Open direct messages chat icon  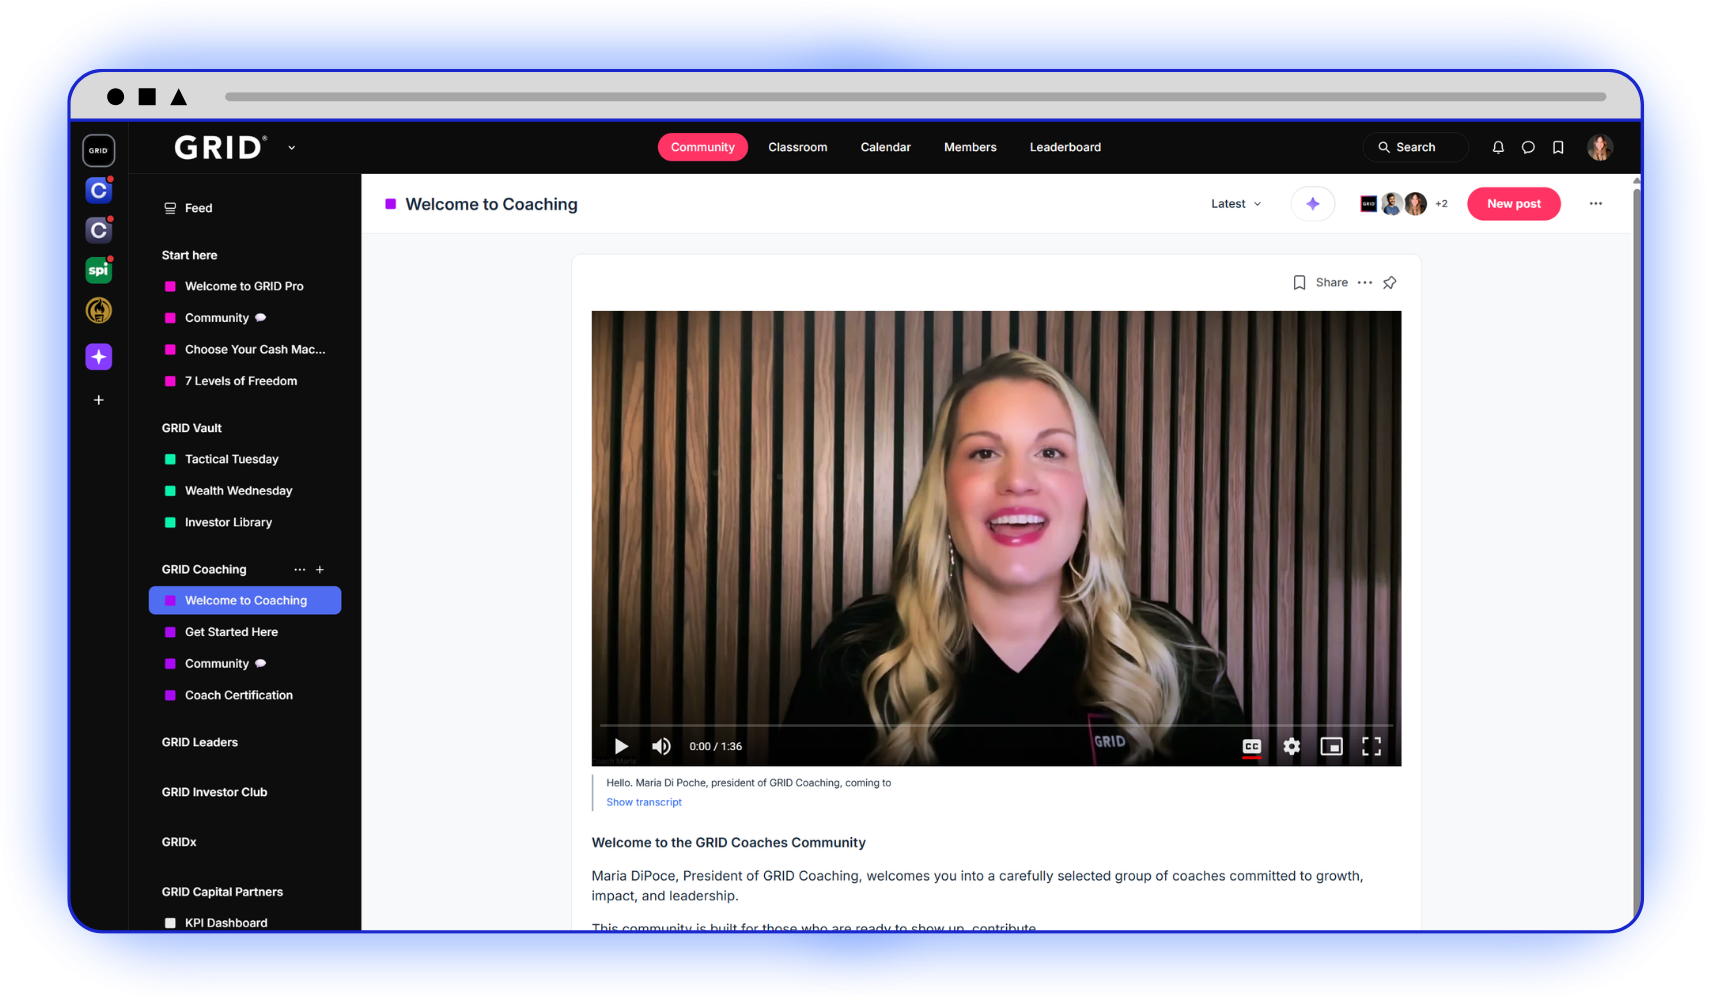(1528, 147)
